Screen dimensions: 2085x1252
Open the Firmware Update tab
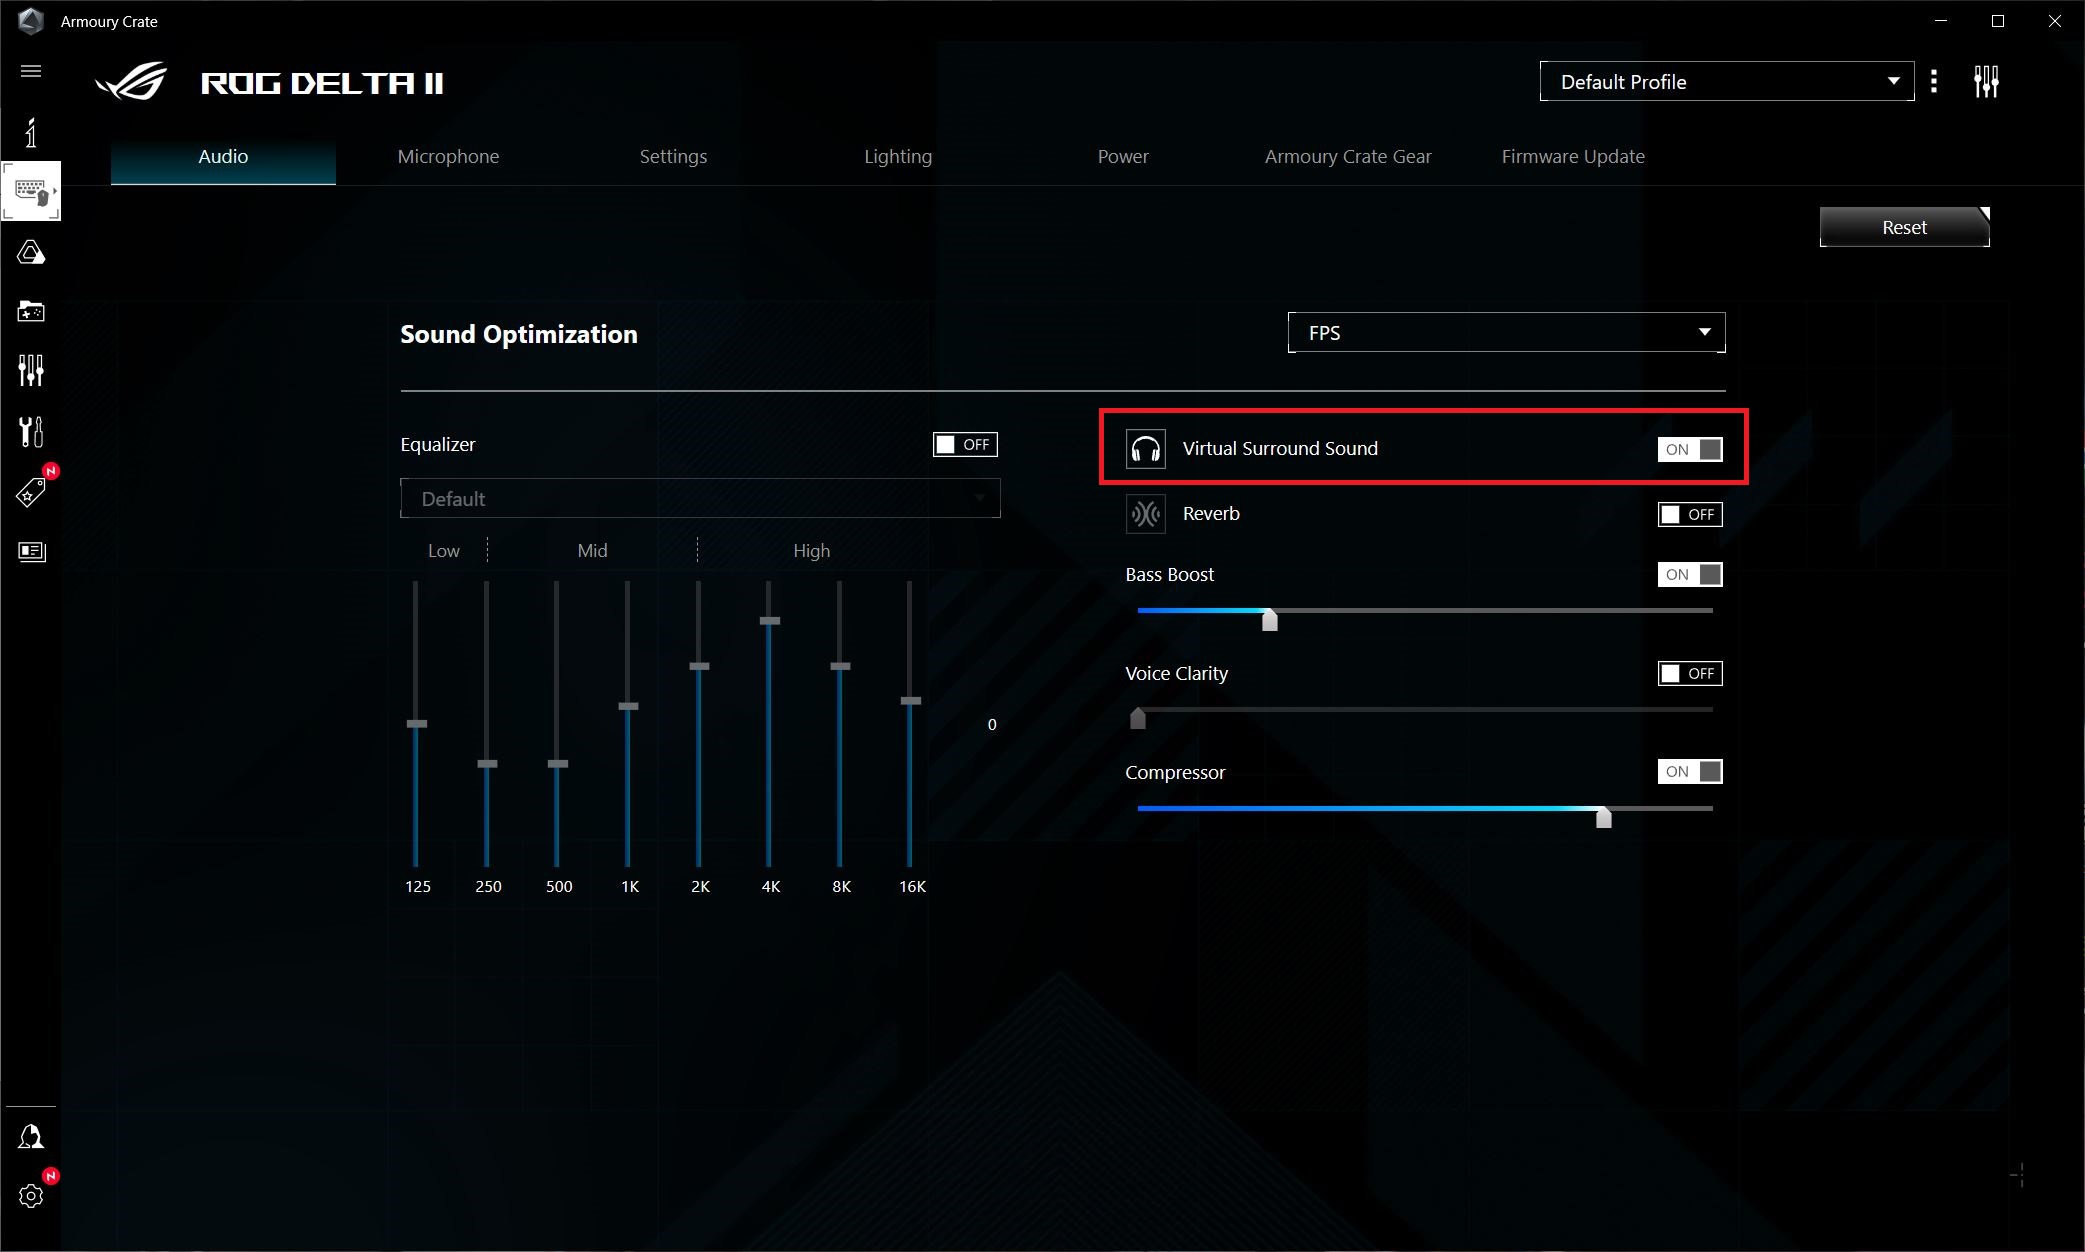[x=1573, y=156]
